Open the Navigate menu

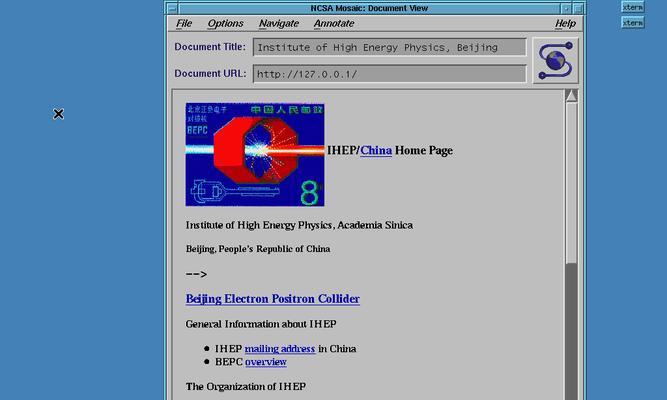coord(279,23)
